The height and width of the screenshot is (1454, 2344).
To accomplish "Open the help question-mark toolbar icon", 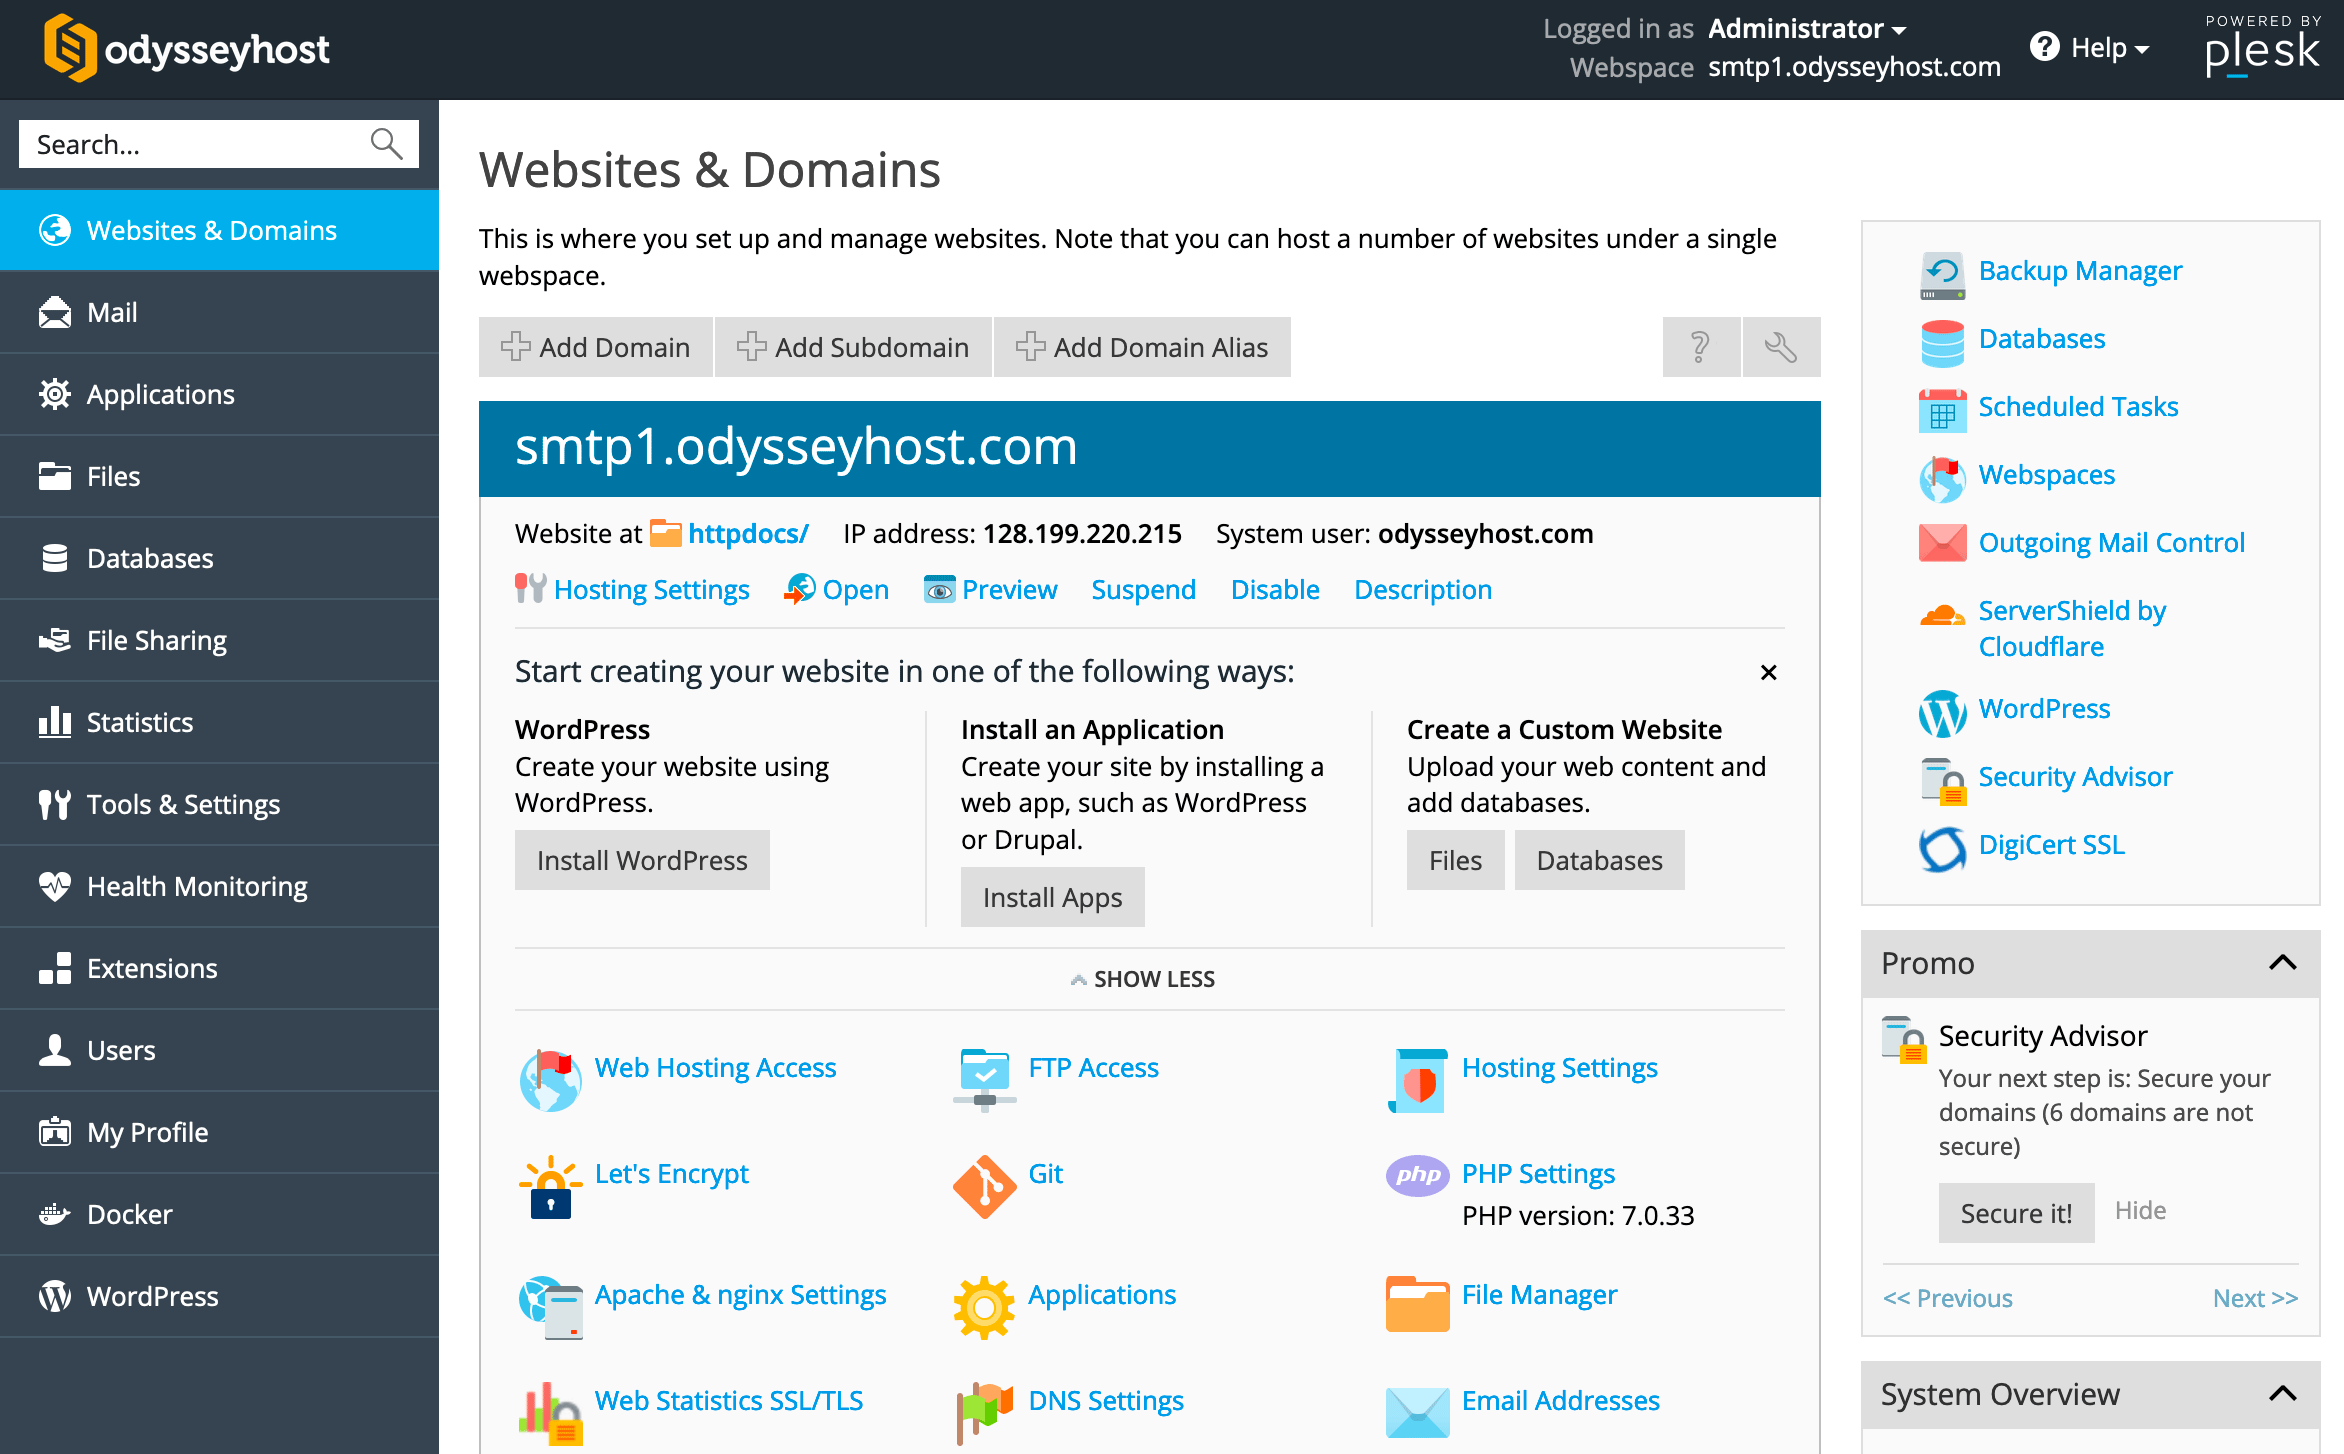I will pyautogui.click(x=1700, y=347).
